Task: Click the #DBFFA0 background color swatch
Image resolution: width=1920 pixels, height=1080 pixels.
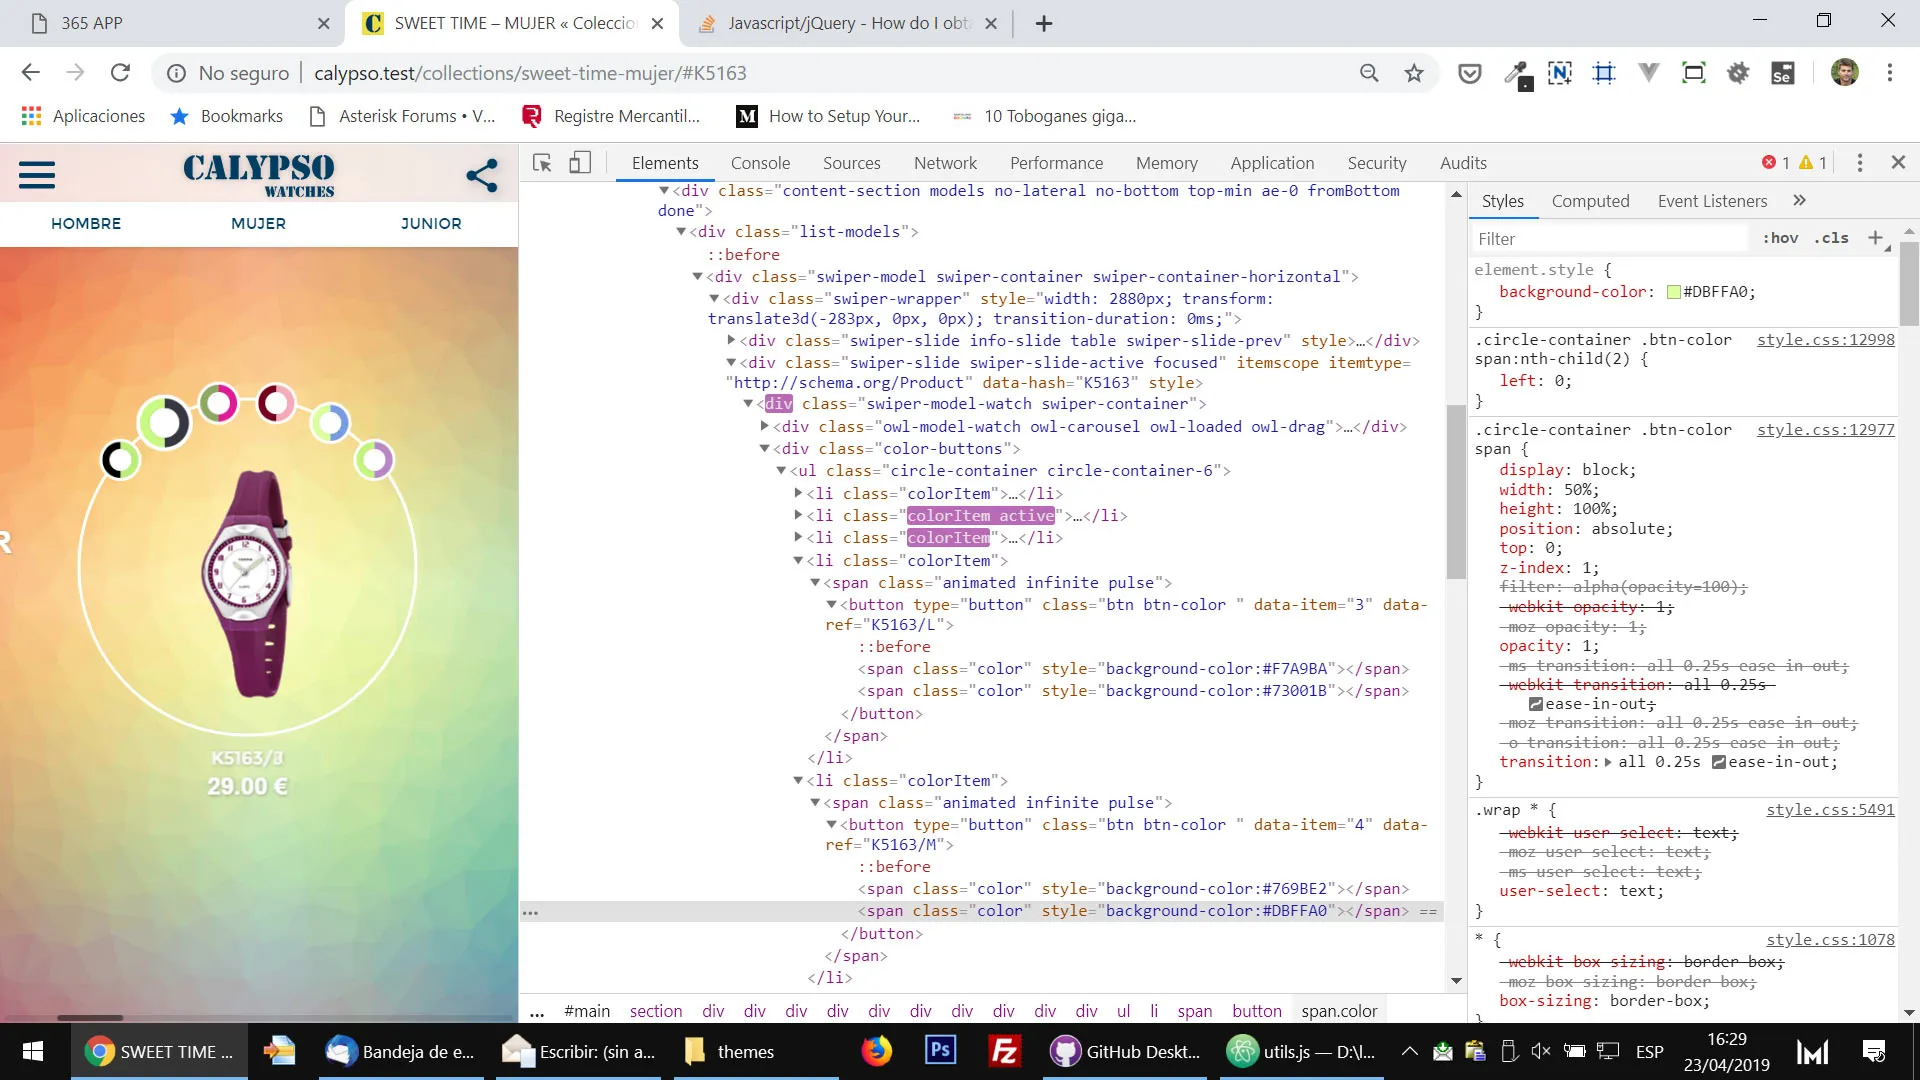Action: pos(1673,292)
